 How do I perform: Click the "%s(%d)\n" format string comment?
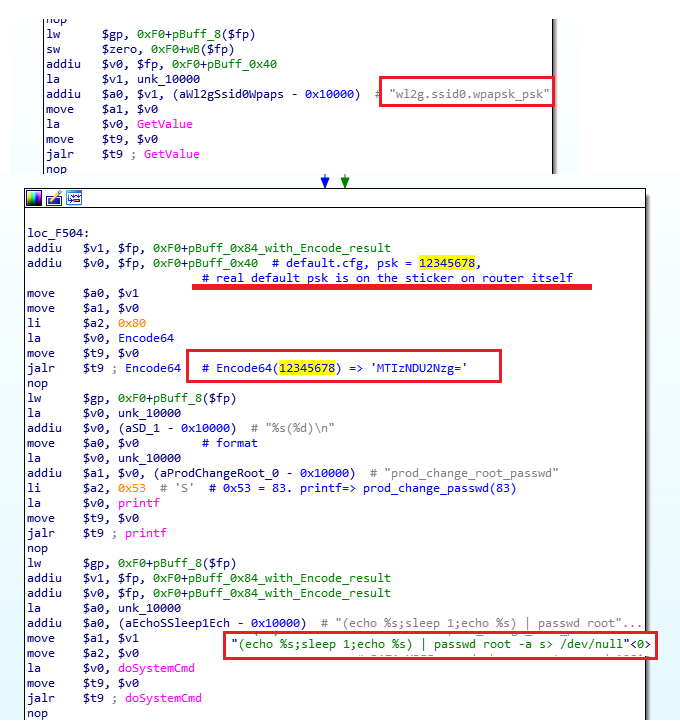pyautogui.click(x=300, y=428)
